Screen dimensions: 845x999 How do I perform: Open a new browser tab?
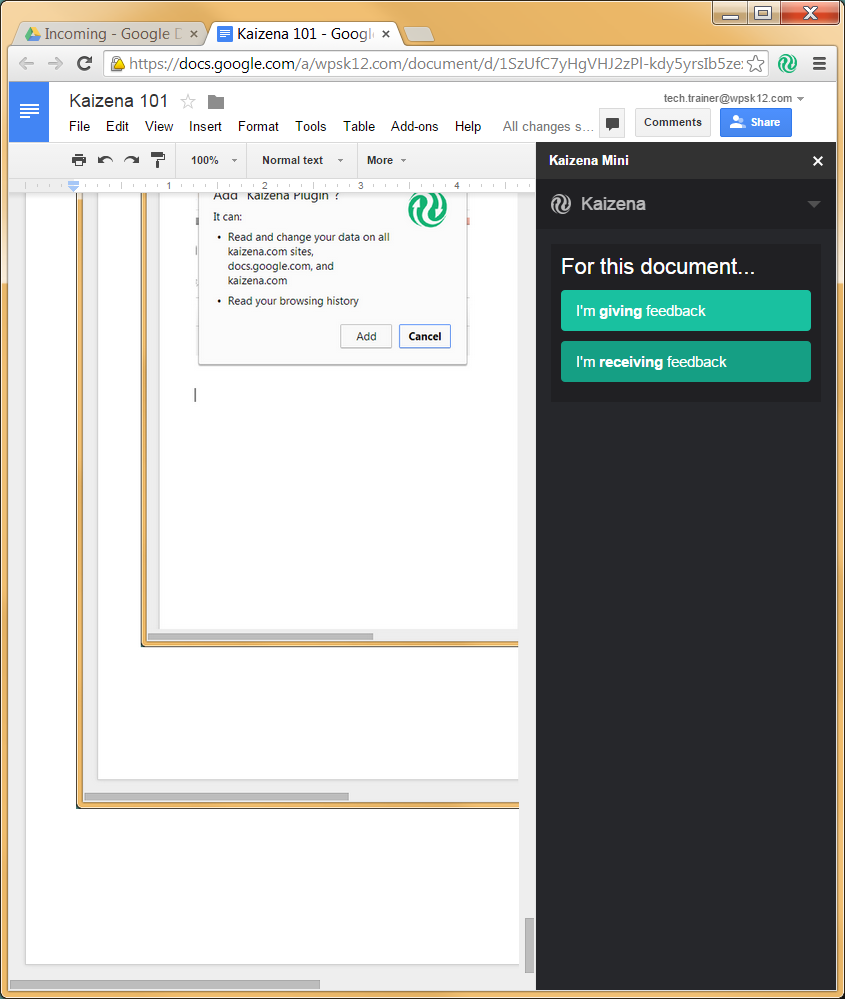point(419,34)
